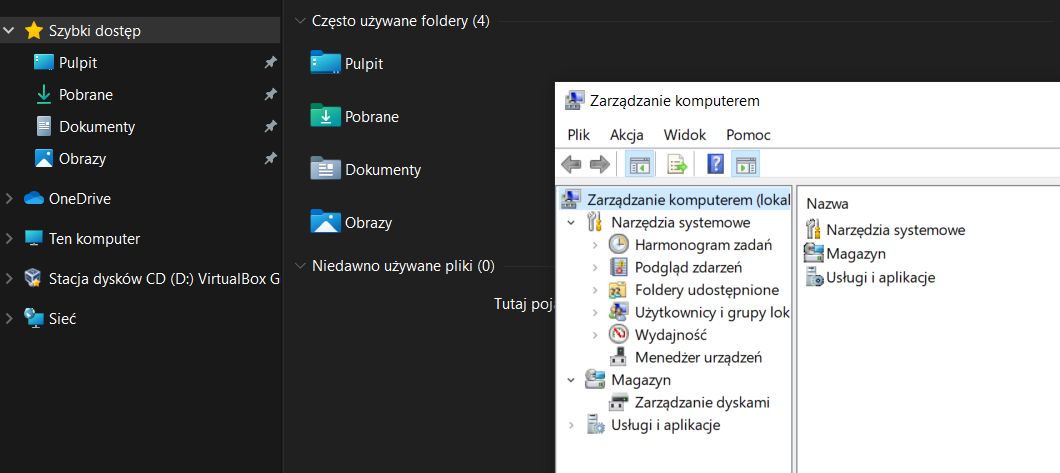Select the large Pobrane folder in main pane
The width and height of the screenshot is (1060, 473).
pyautogui.click(x=355, y=116)
